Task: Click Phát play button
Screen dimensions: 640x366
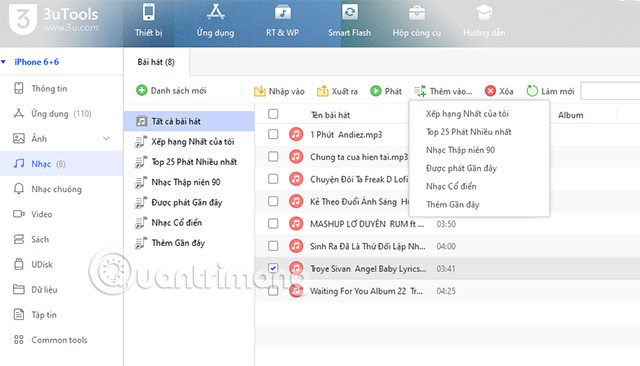Action: click(386, 91)
